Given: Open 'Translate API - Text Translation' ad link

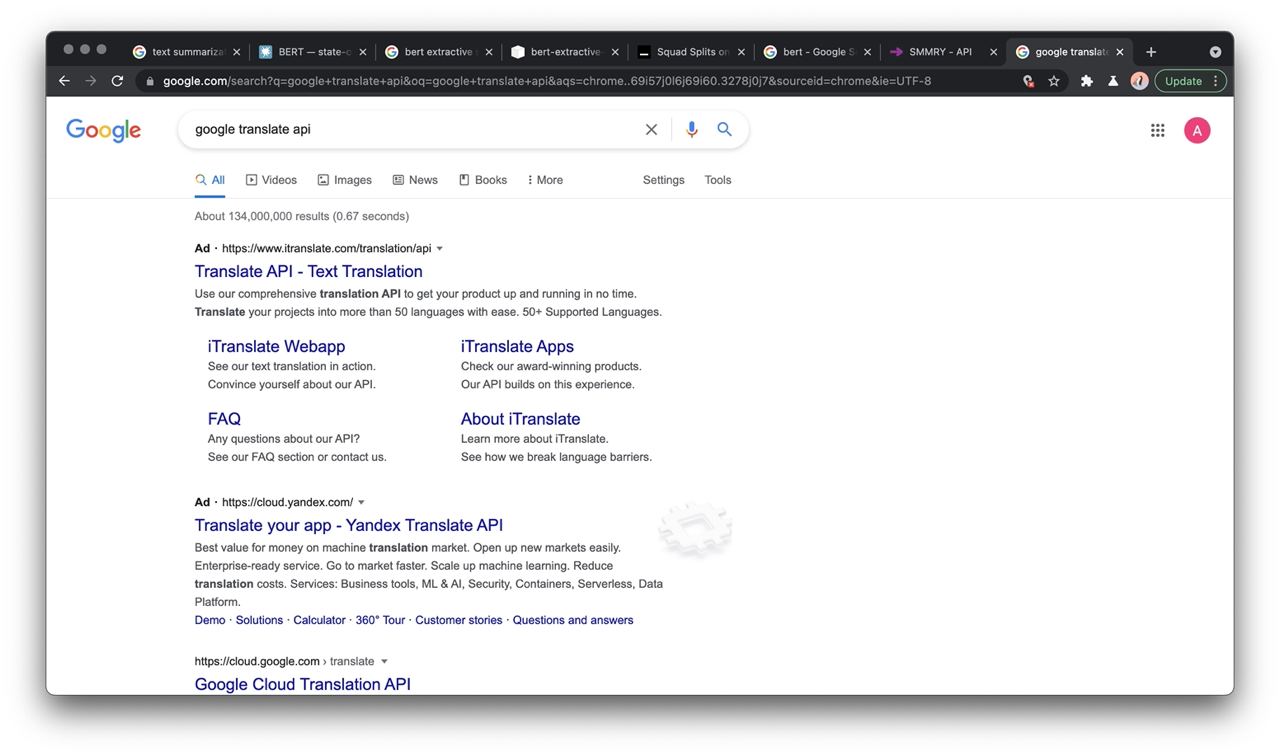Looking at the screenshot, I should click(x=309, y=271).
